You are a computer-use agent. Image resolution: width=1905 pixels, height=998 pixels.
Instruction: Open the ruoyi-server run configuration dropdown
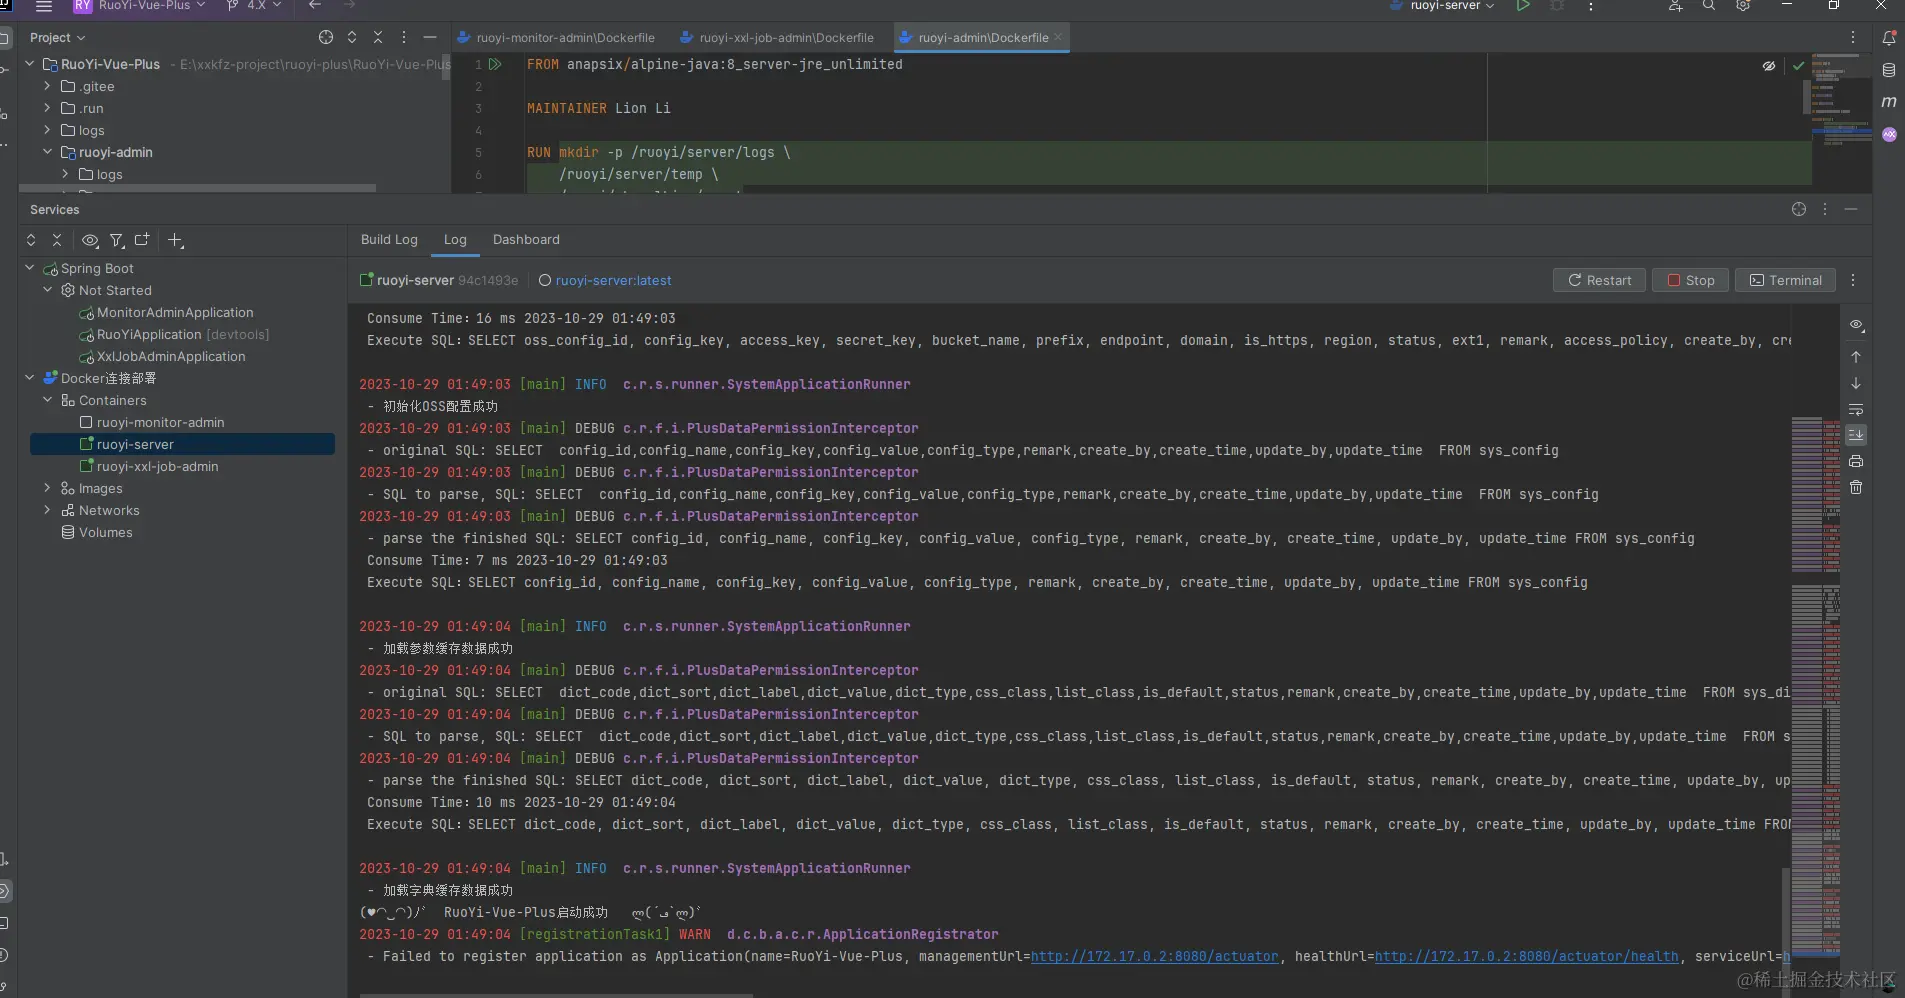[1442, 6]
